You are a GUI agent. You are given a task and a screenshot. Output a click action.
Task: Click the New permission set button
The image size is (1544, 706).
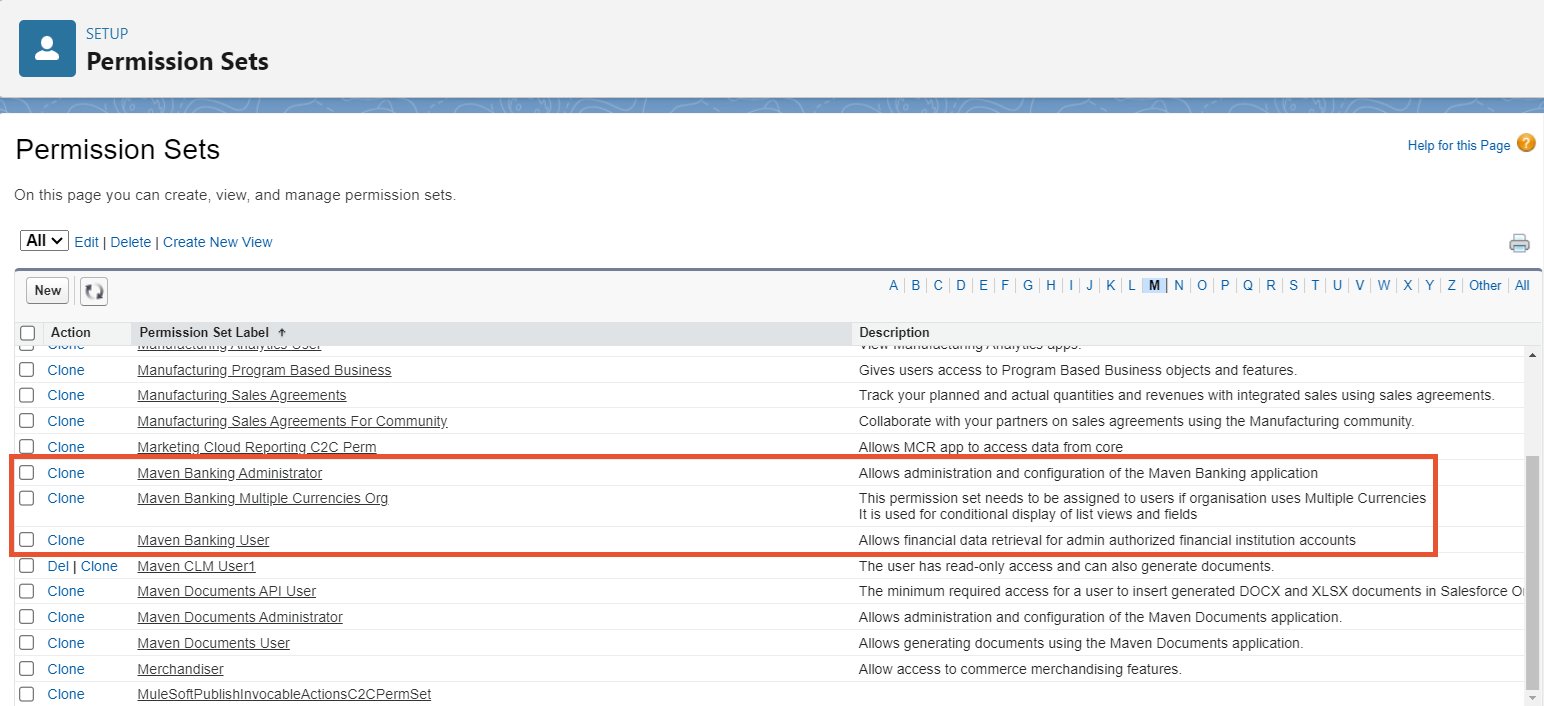48,291
